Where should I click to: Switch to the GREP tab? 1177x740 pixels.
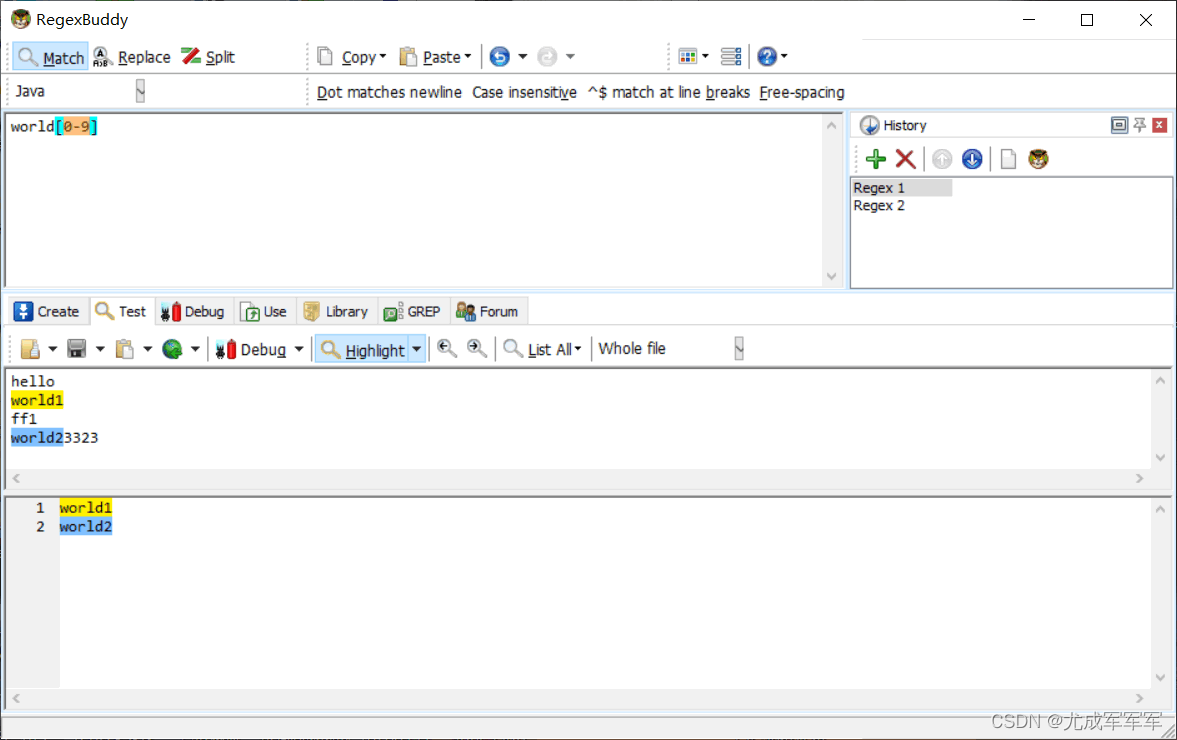(412, 311)
